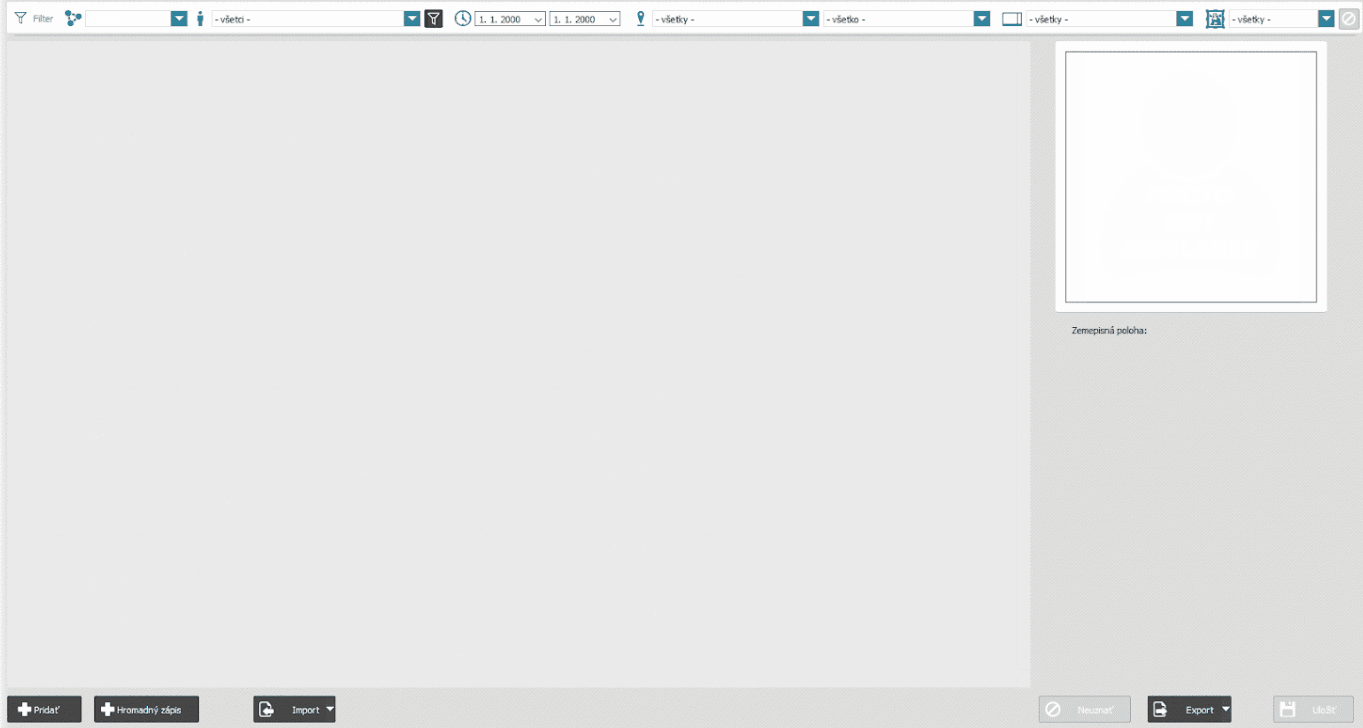Click the person icon beside "- všetci -"
Image resolution: width=1363 pixels, height=728 pixels.
click(x=200, y=18)
